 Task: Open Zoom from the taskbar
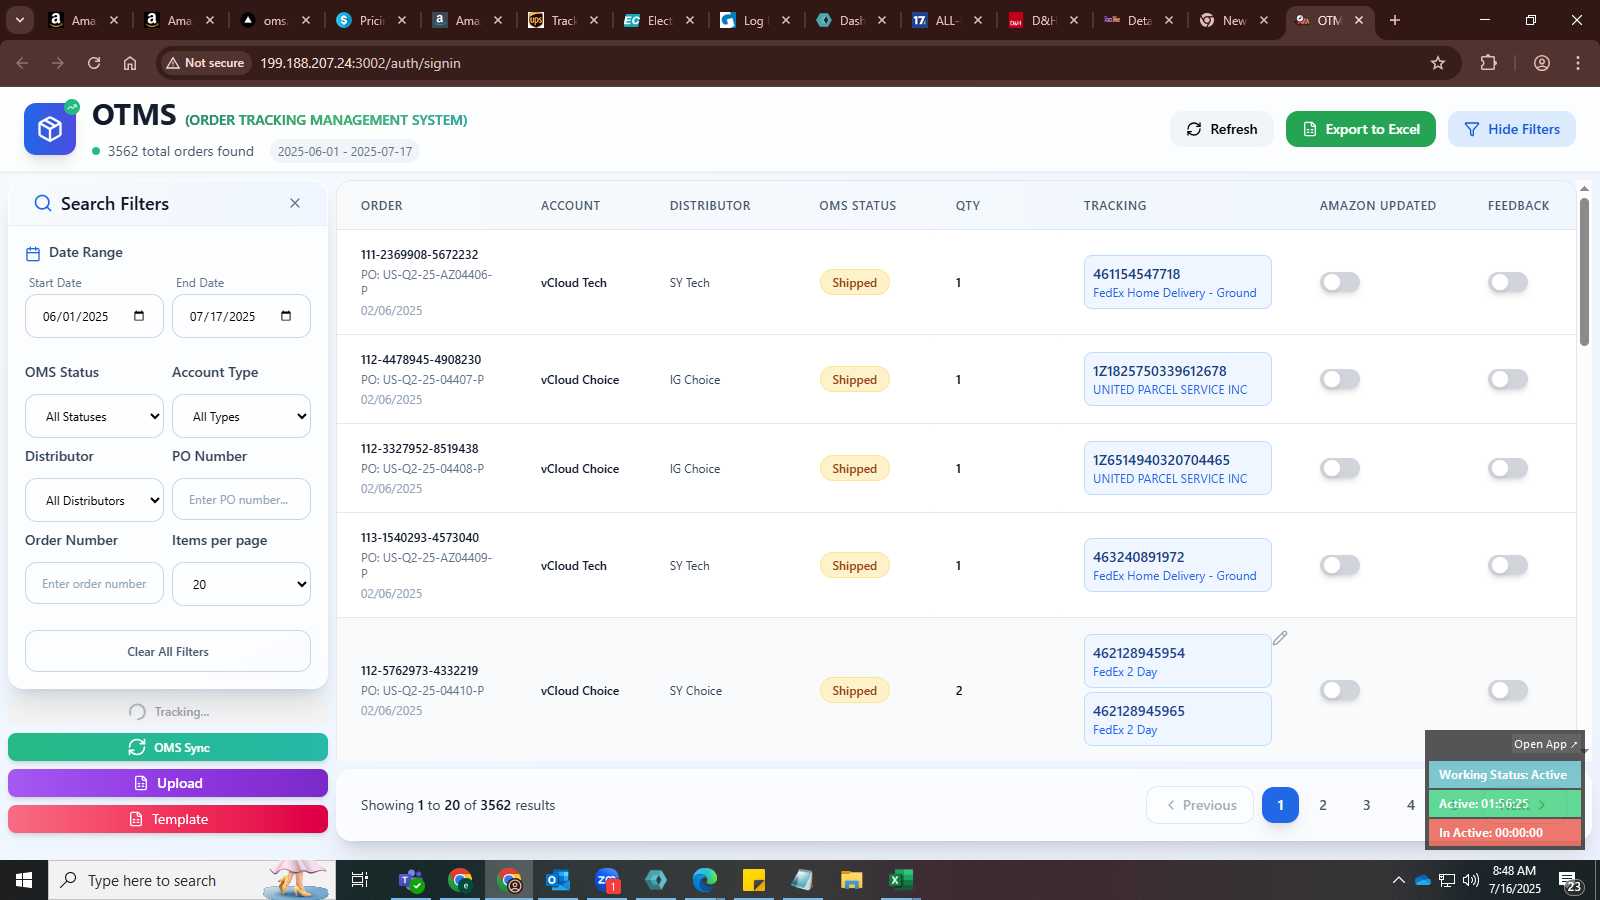pyautogui.click(x=607, y=880)
